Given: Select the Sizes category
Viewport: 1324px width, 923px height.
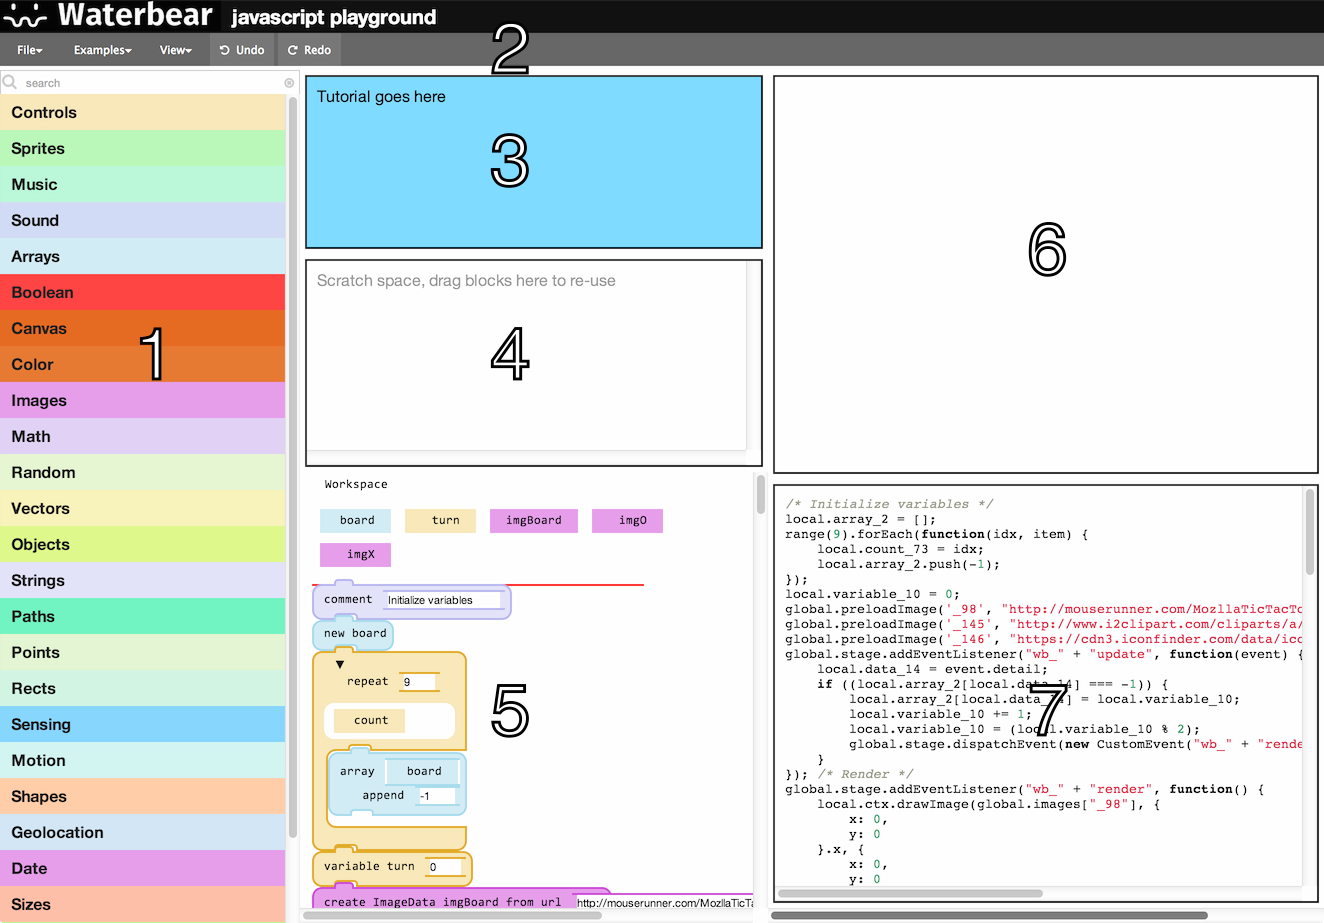Looking at the screenshot, I should tap(143, 904).
